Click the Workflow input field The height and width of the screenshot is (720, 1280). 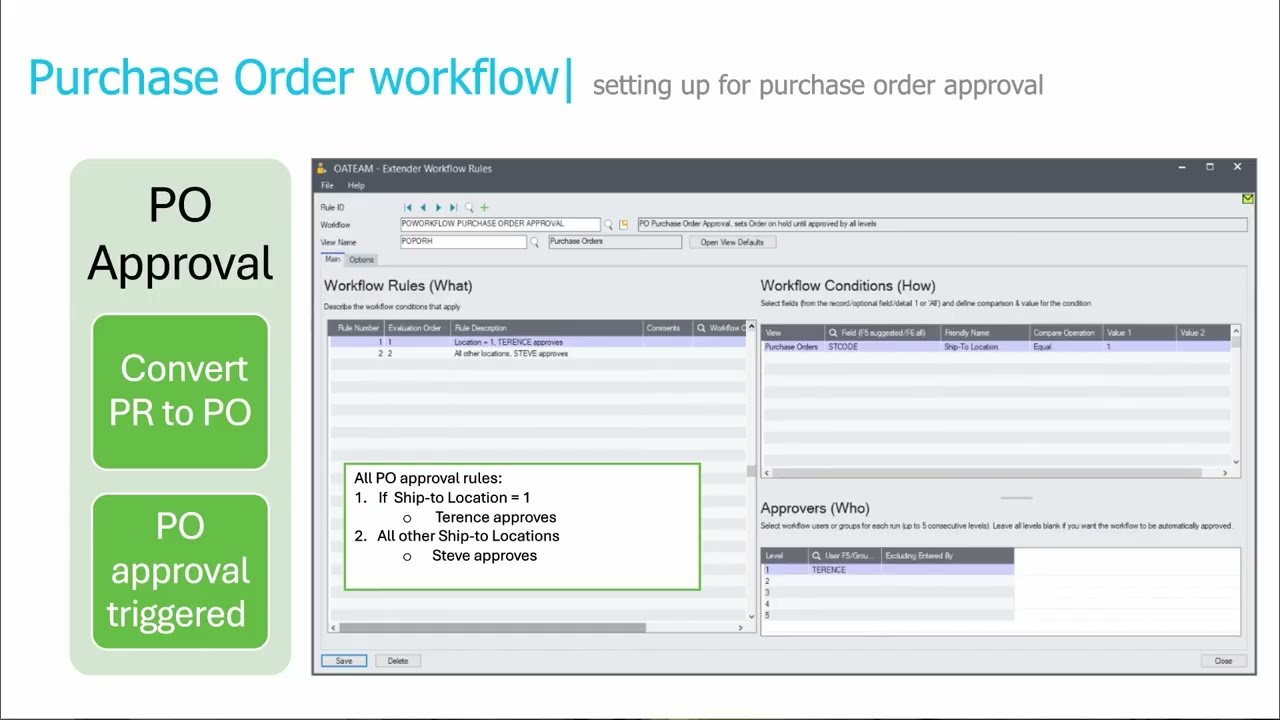[x=500, y=224]
